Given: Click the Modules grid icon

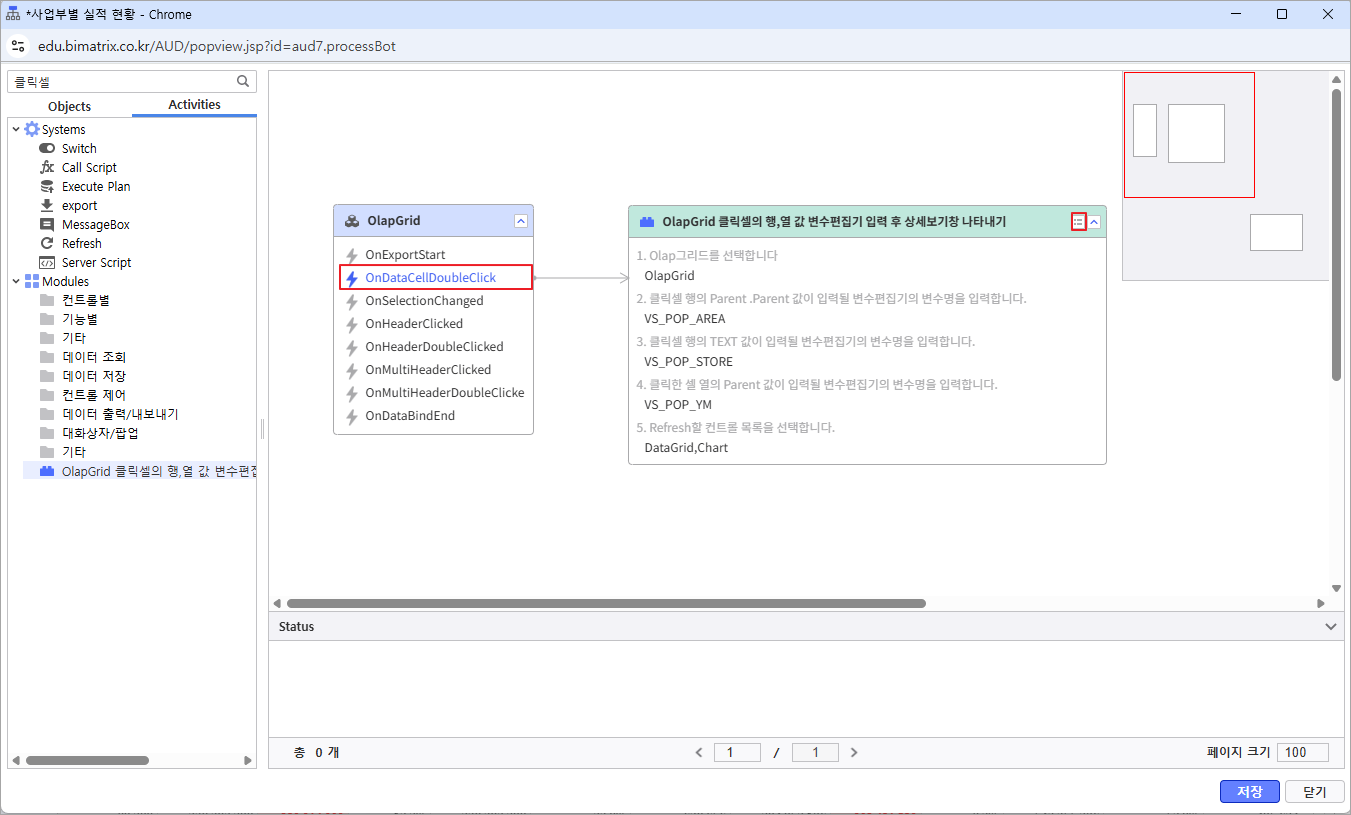Looking at the screenshot, I should [32, 281].
